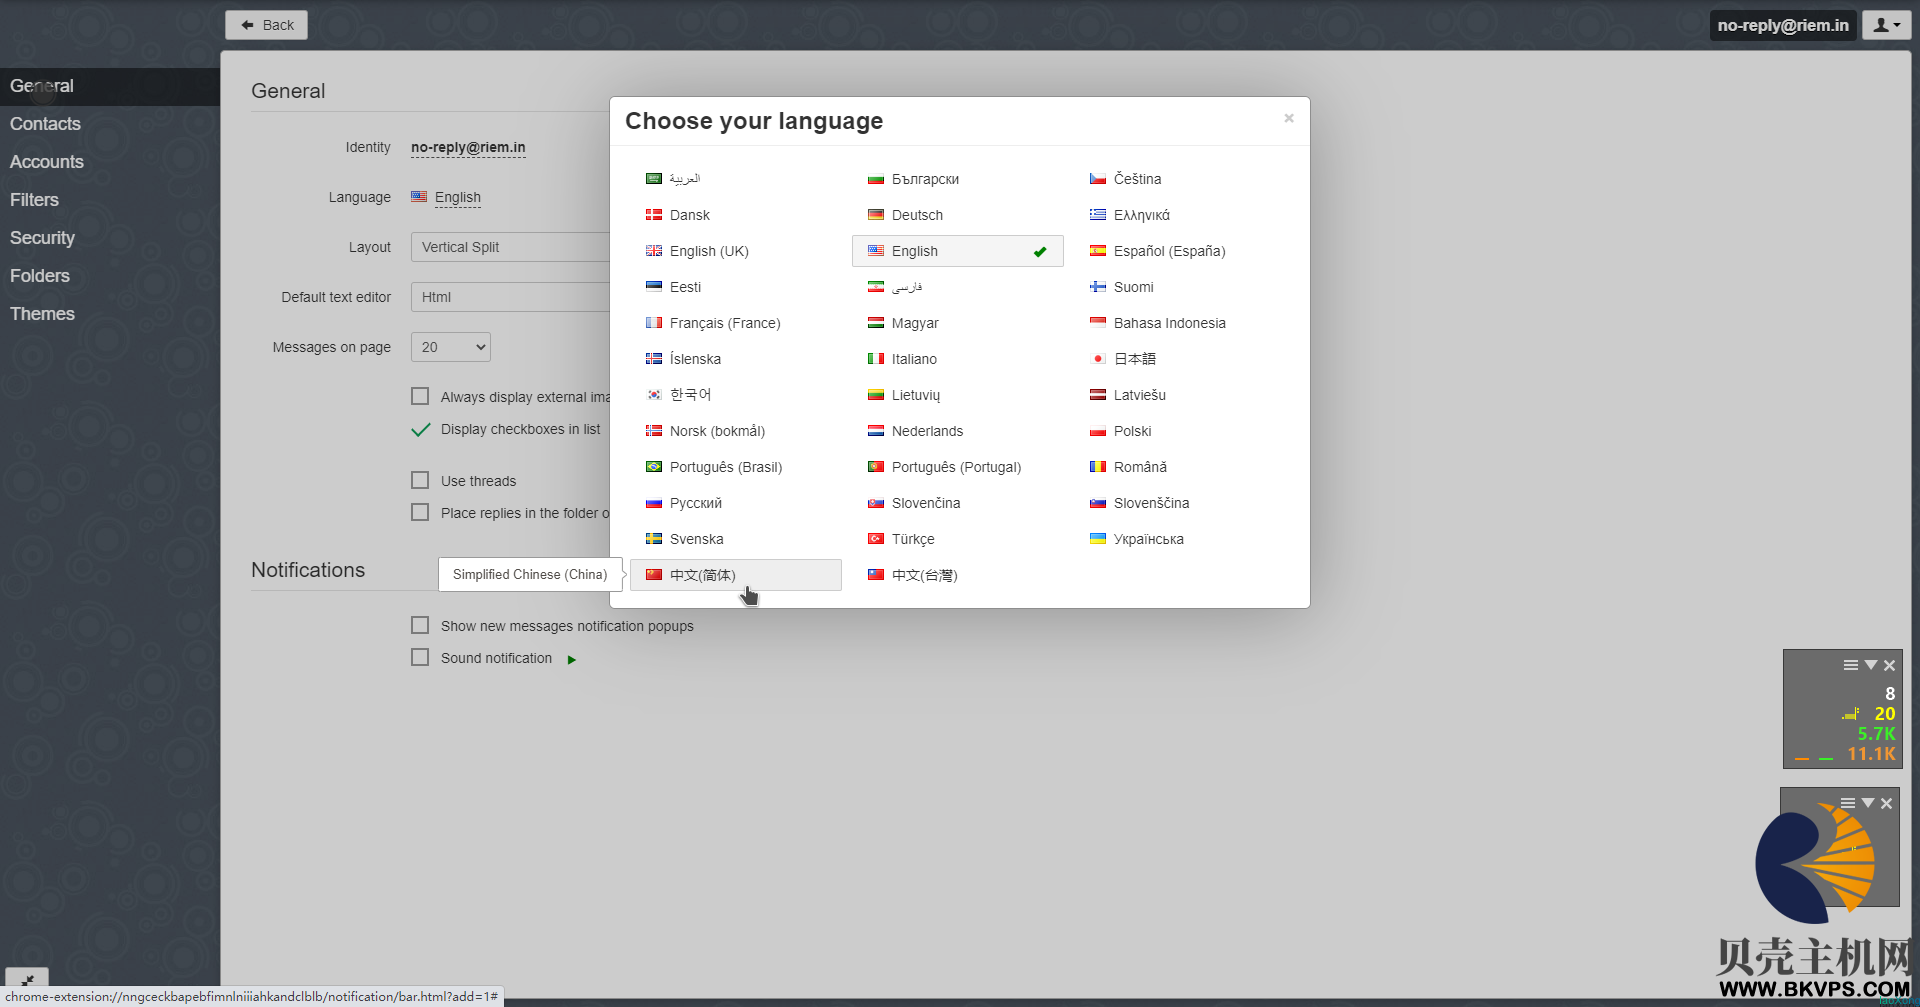Click the Türkçe flag icon
This screenshot has width=1920, height=1007.
(x=876, y=539)
